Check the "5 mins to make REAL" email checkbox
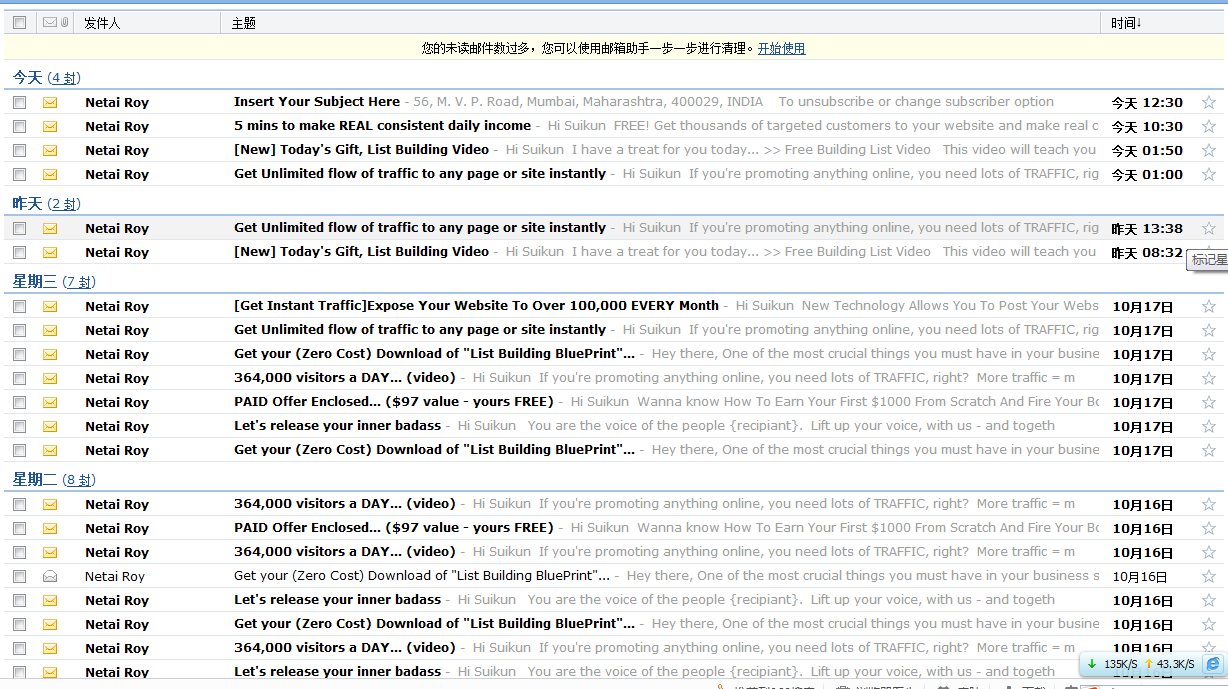 tap(20, 126)
